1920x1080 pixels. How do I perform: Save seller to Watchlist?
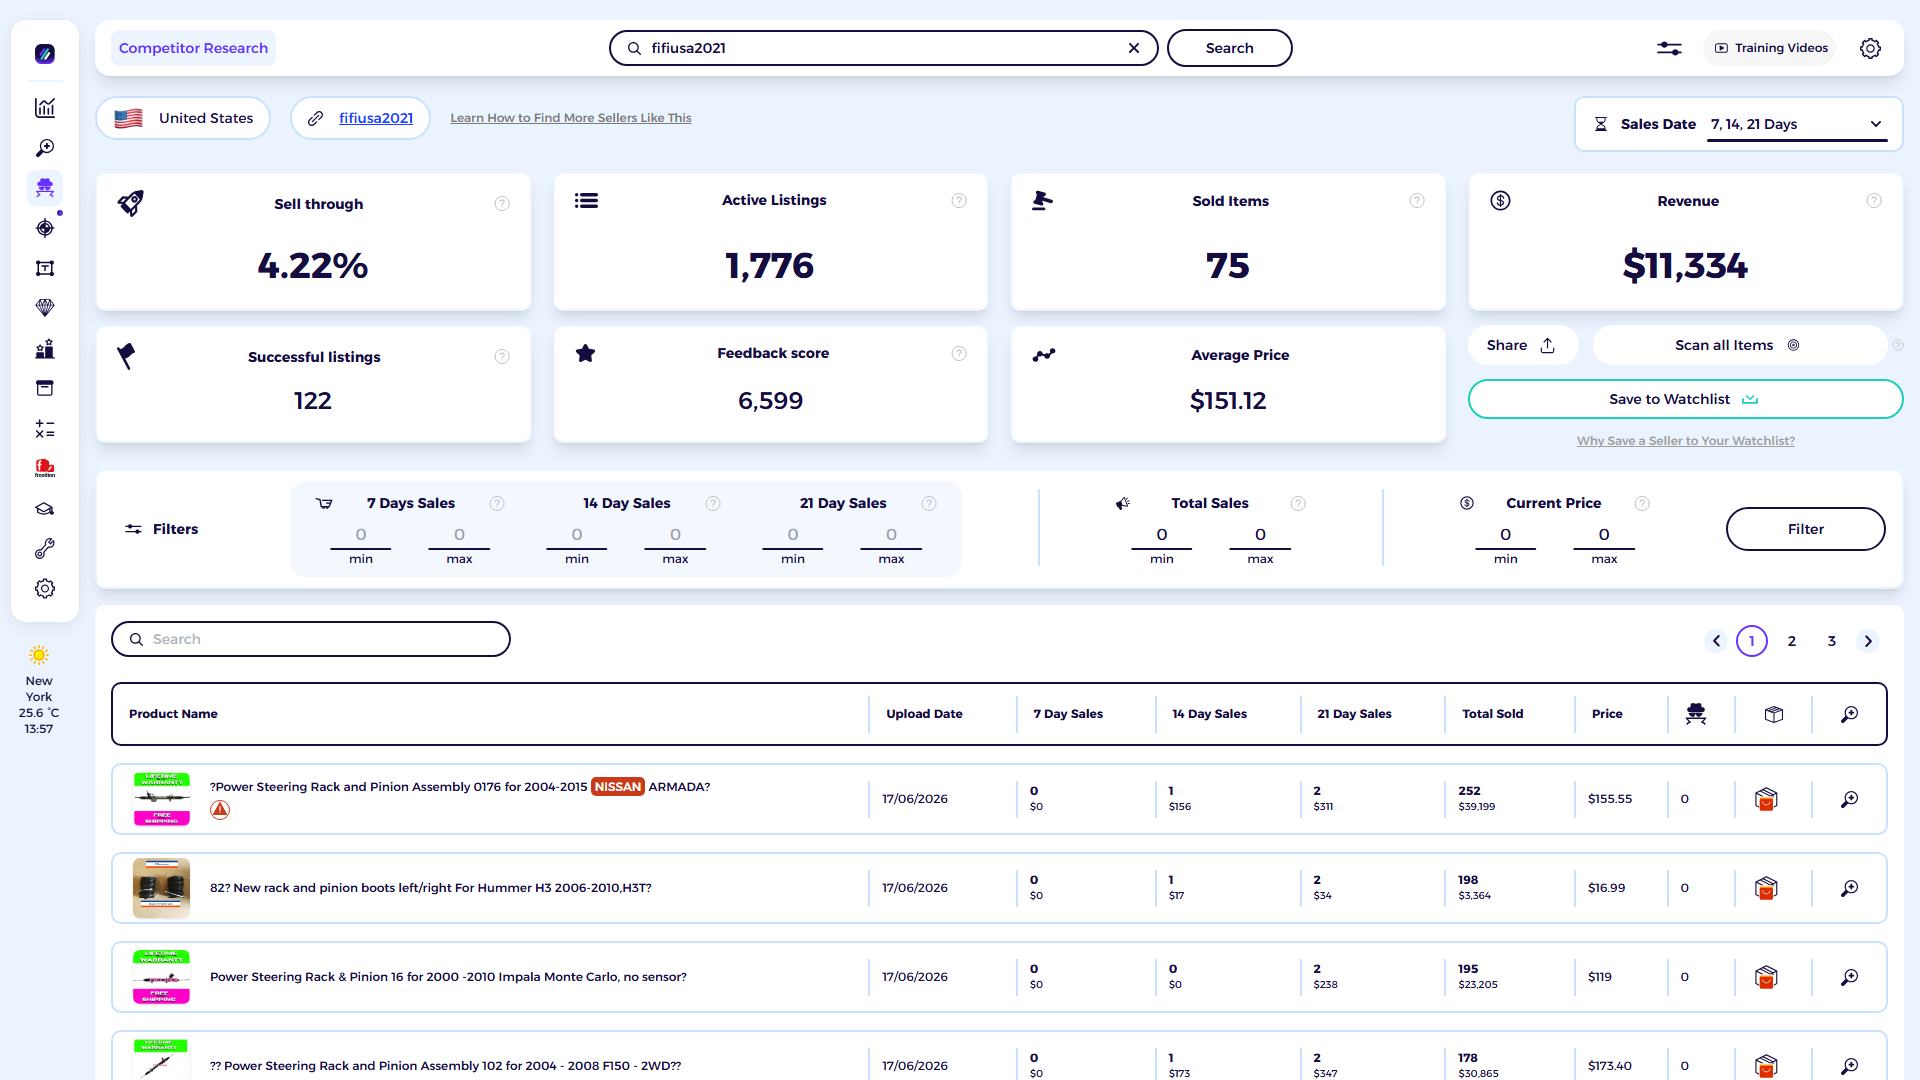(x=1685, y=399)
